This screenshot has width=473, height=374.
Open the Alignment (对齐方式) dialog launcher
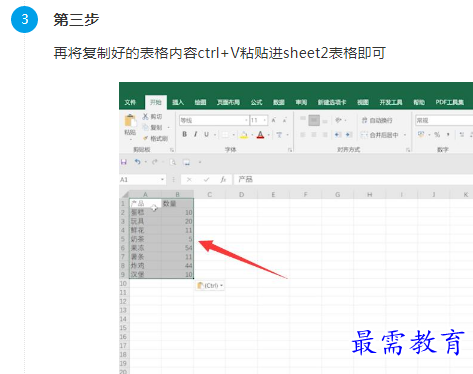coord(408,150)
